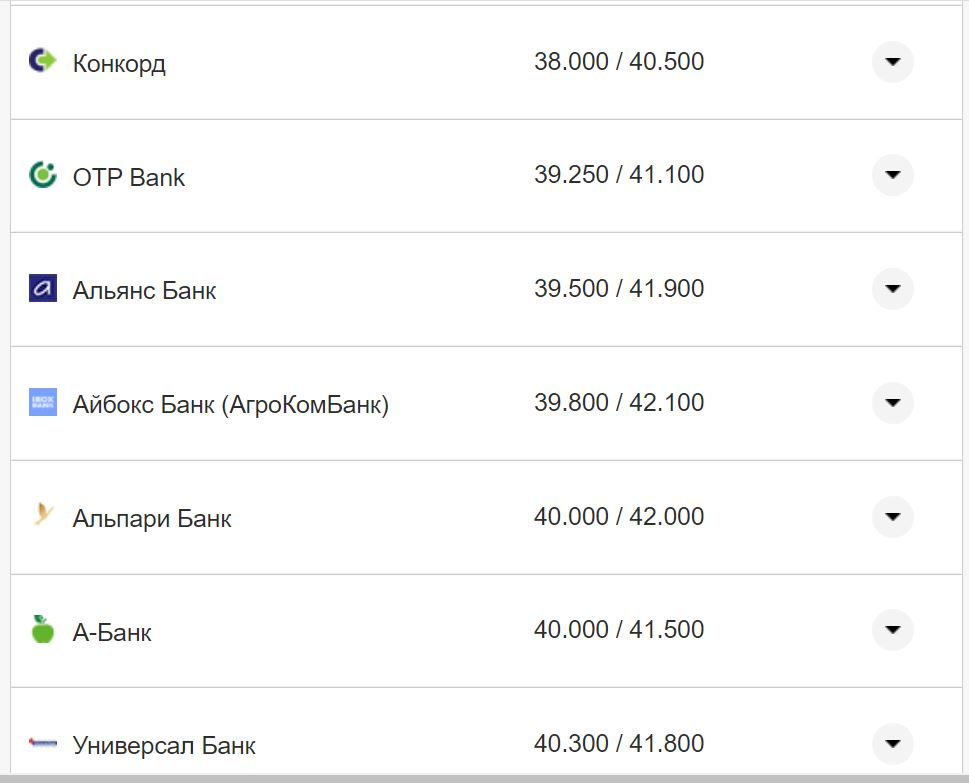Viewport: 969px width, 783px height.
Task: Click the Айбокс Банк blue logo icon
Action: pyautogui.click(x=42, y=403)
